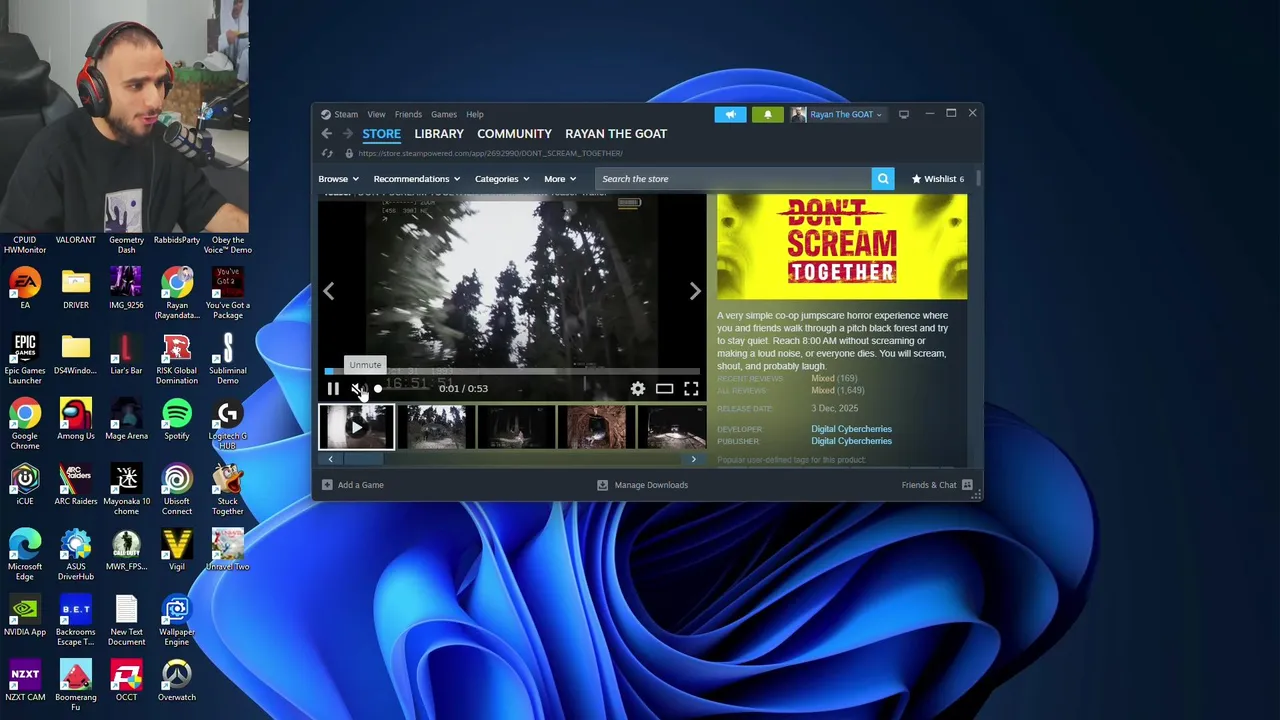Toggle theater mode on video player
Image resolution: width=1280 pixels, height=720 pixels.
664,389
